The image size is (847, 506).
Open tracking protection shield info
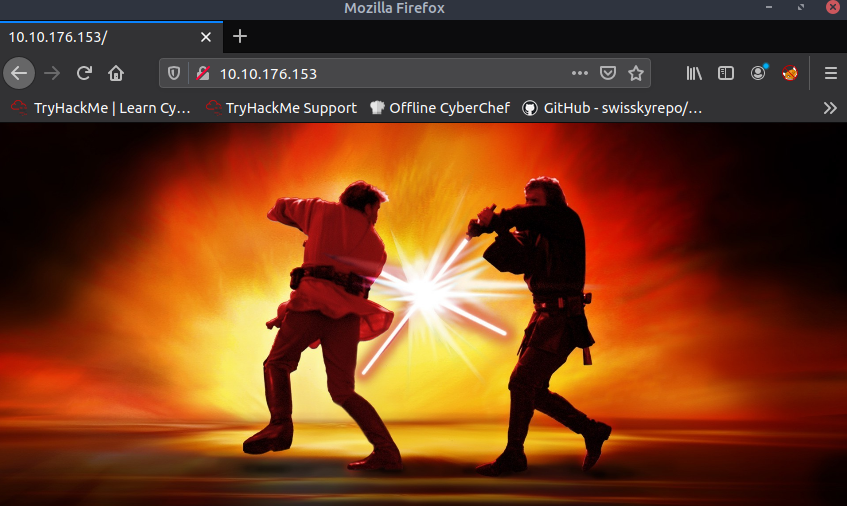coord(173,73)
